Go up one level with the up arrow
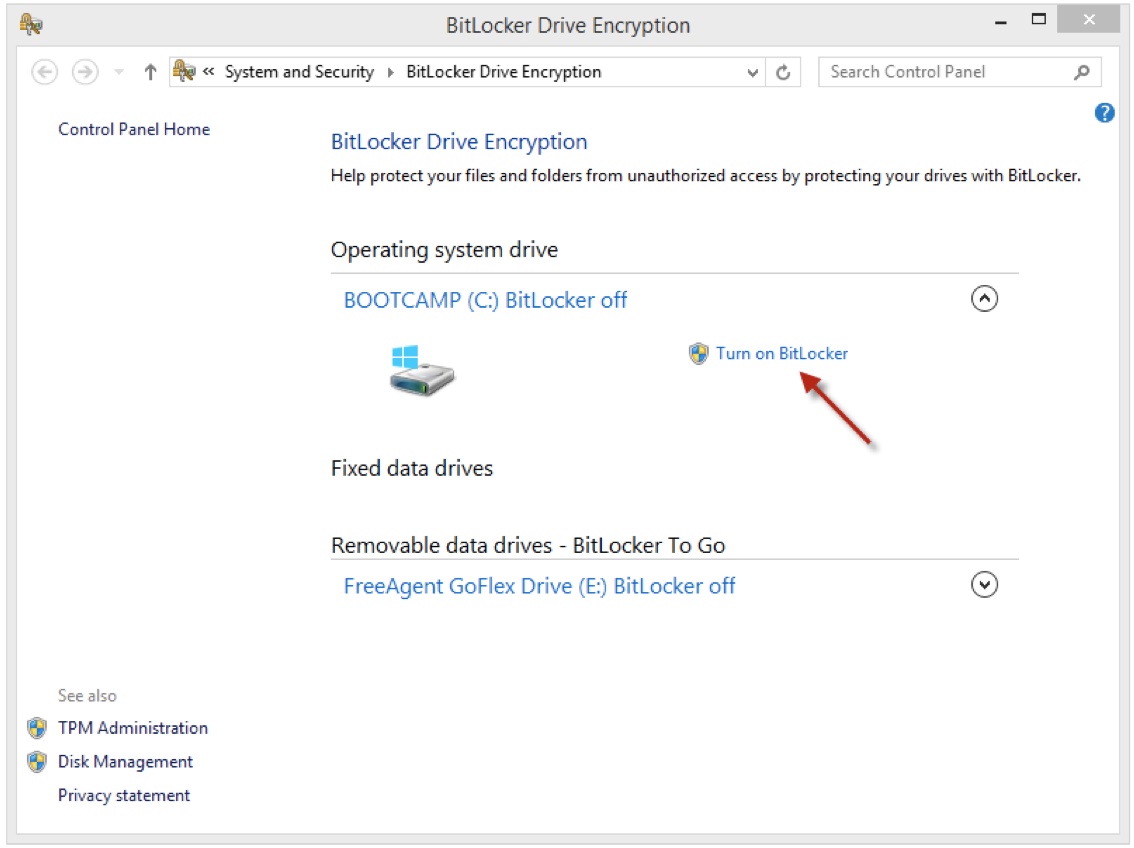The width and height of the screenshot is (1134, 848). tap(150, 72)
